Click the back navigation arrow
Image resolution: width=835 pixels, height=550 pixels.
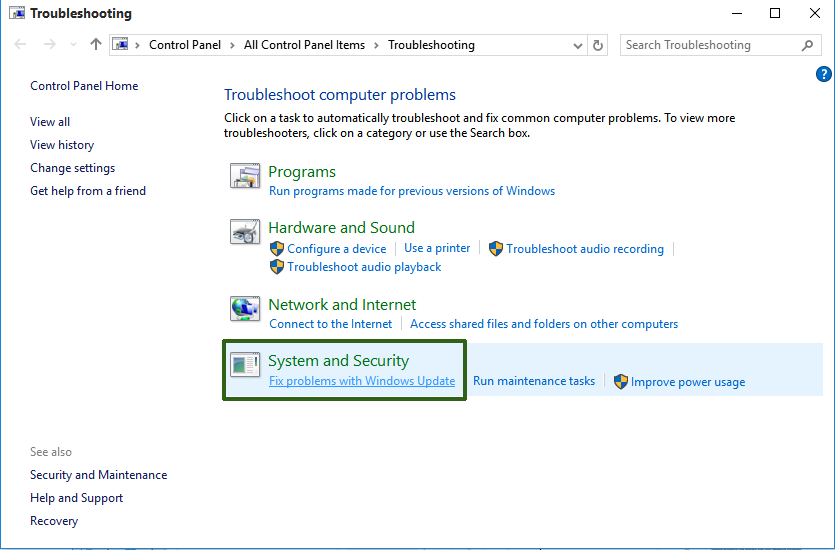pos(20,44)
